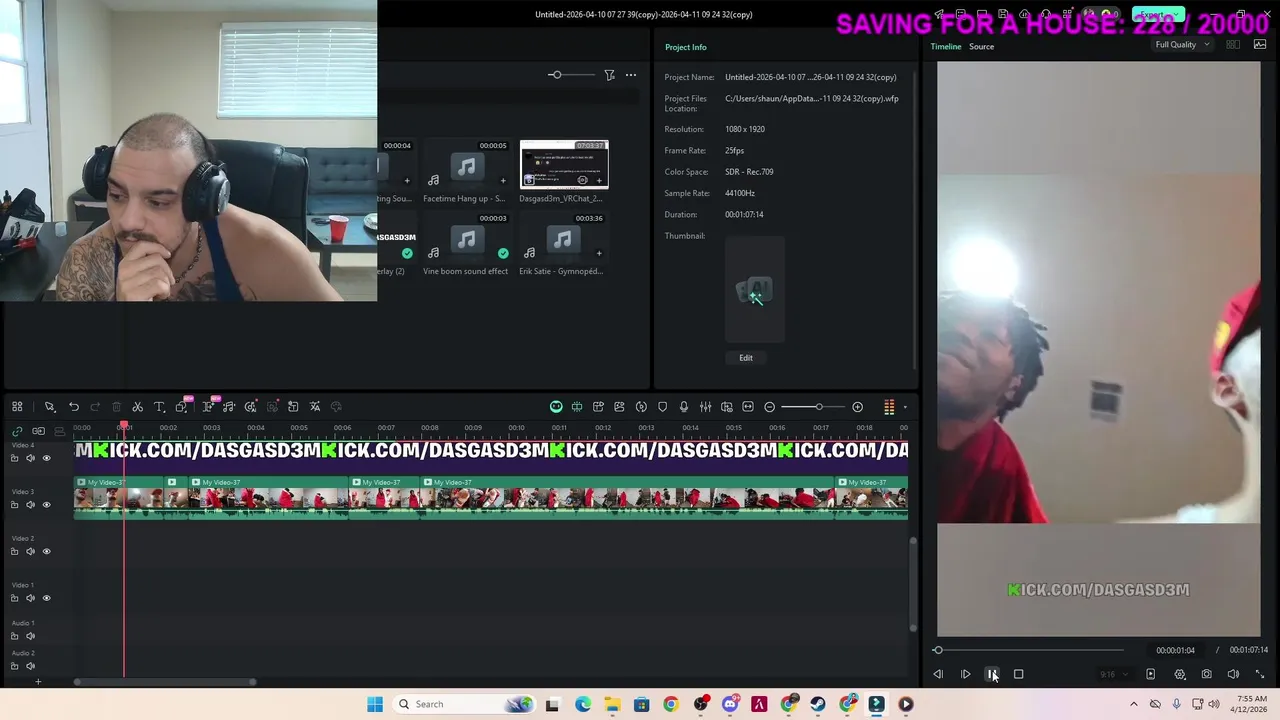Open preview display settings gear
The width and height of the screenshot is (1280, 720).
coord(1180,674)
